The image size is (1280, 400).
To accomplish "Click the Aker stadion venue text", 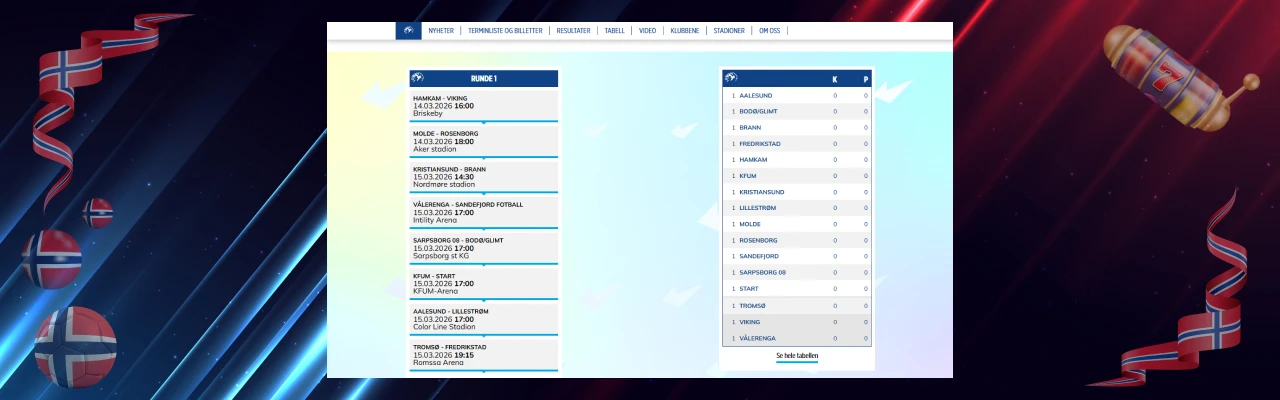I will (435, 149).
